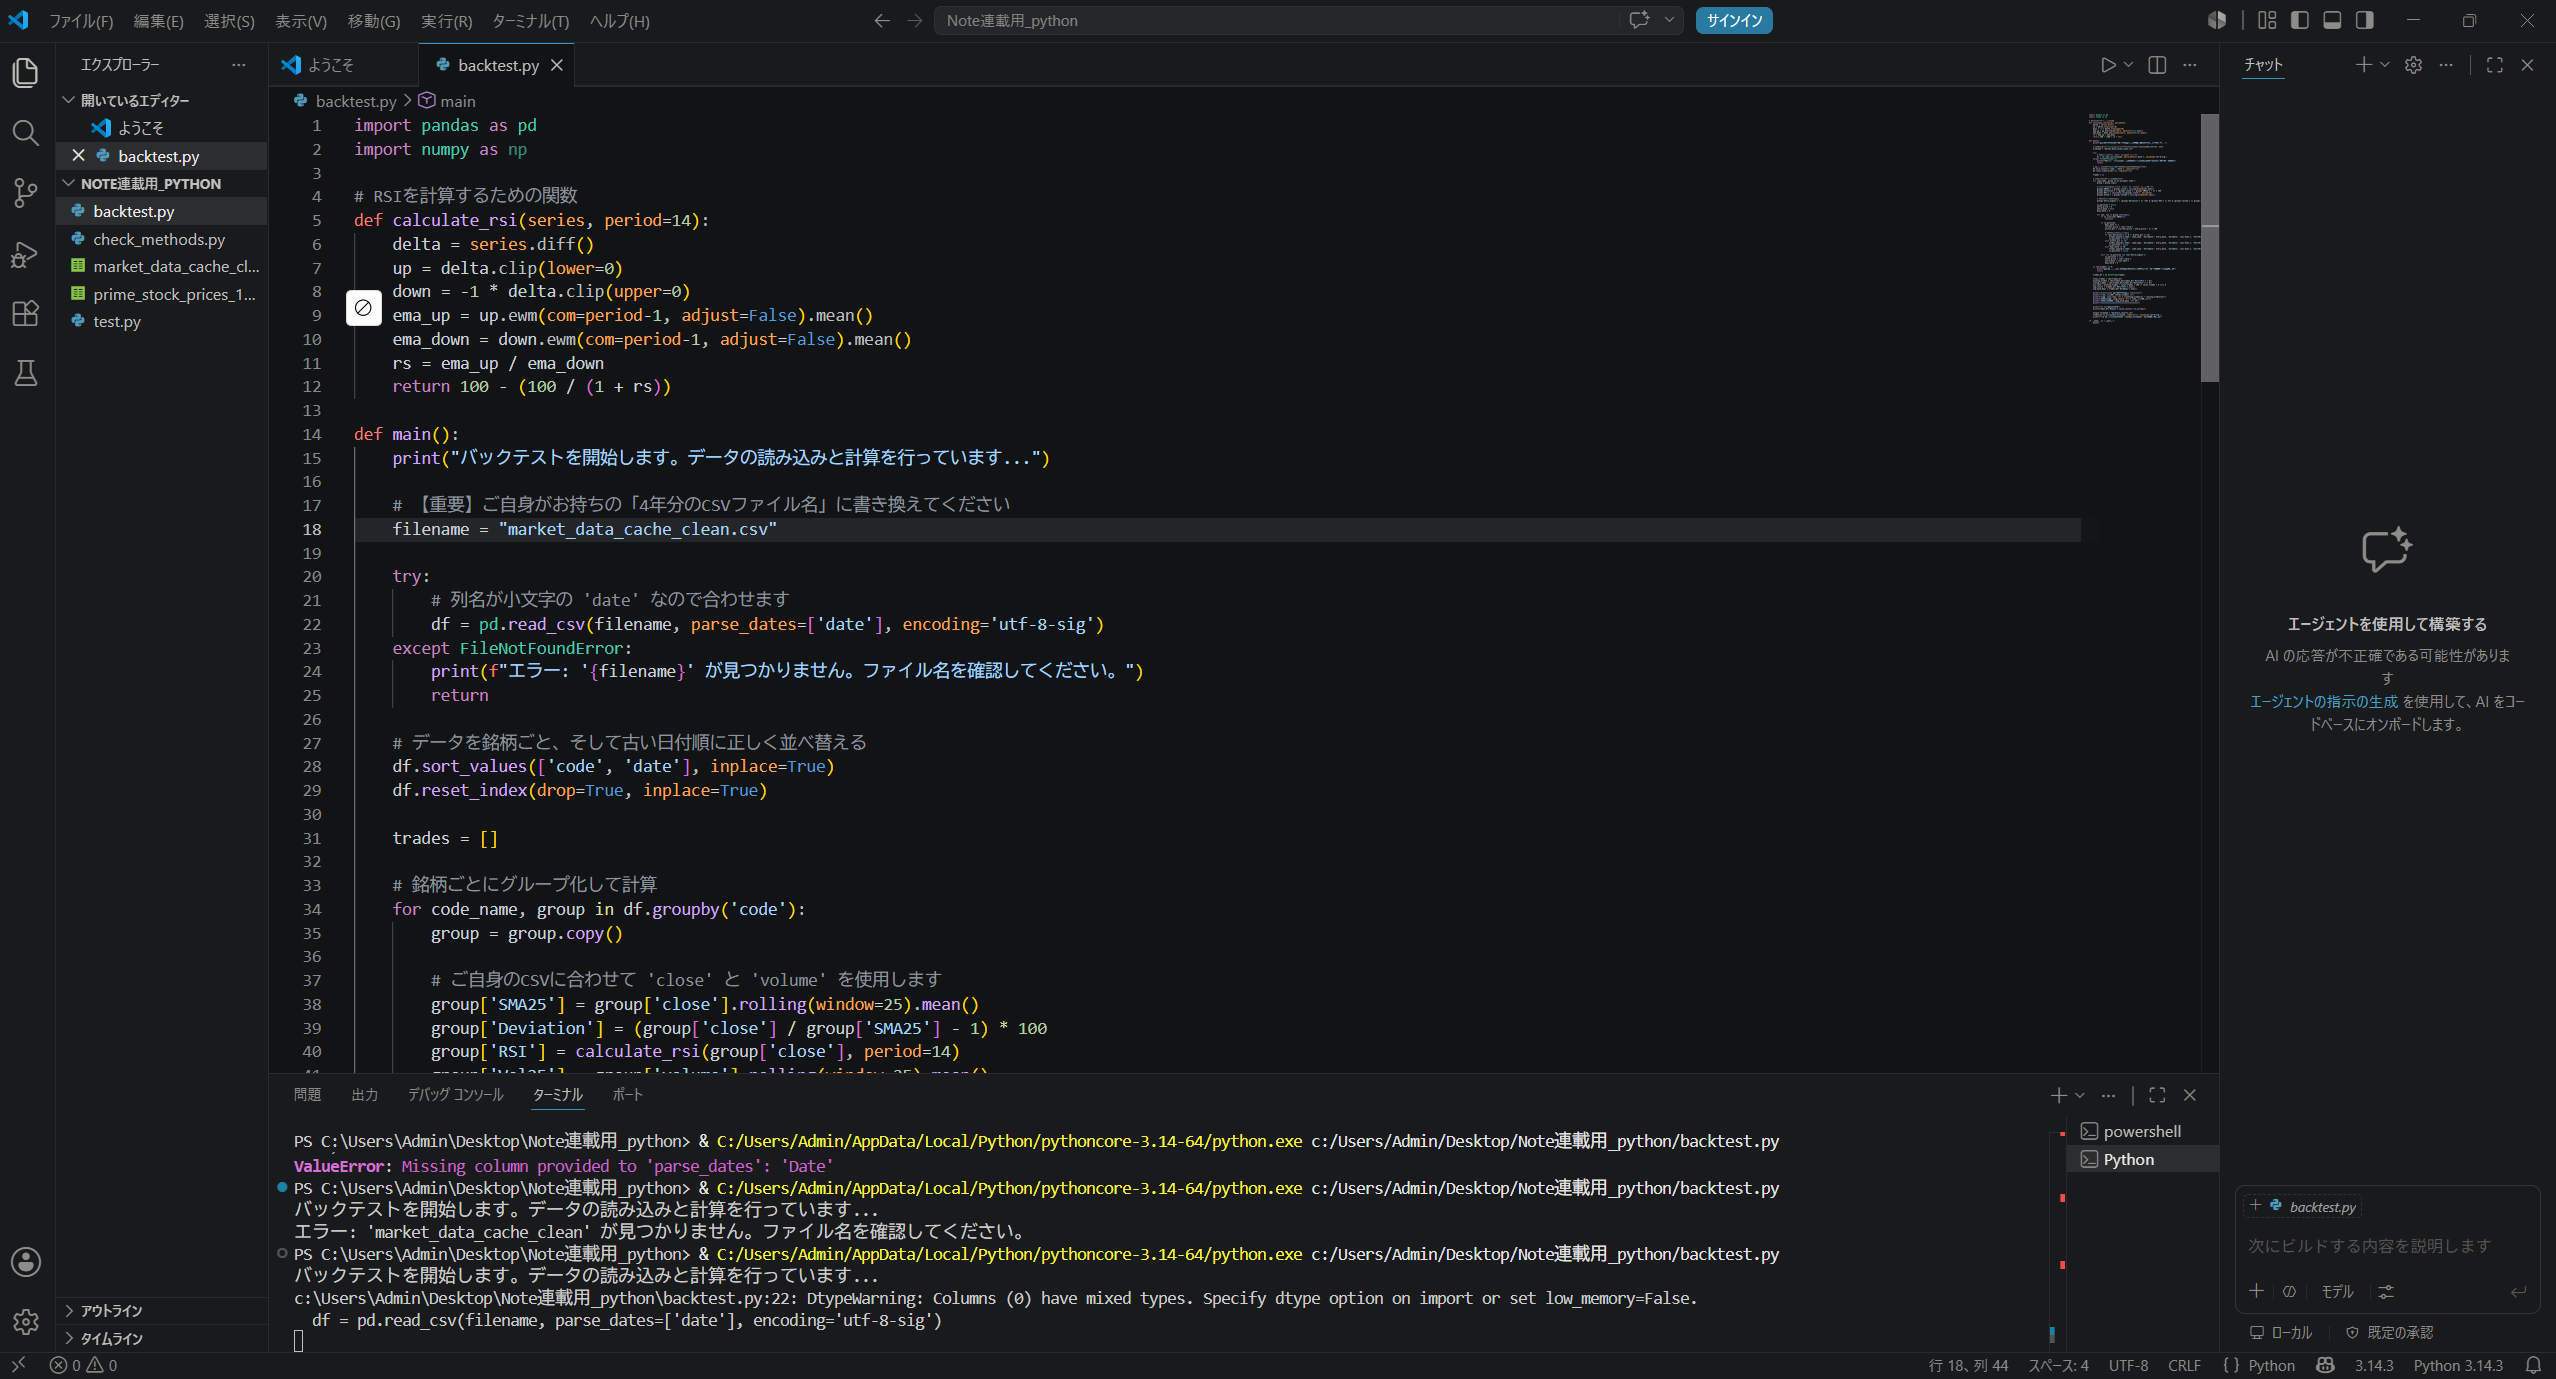Click the notifications bell in status bar
Image resolution: width=2556 pixels, height=1379 pixels.
[2533, 1365]
